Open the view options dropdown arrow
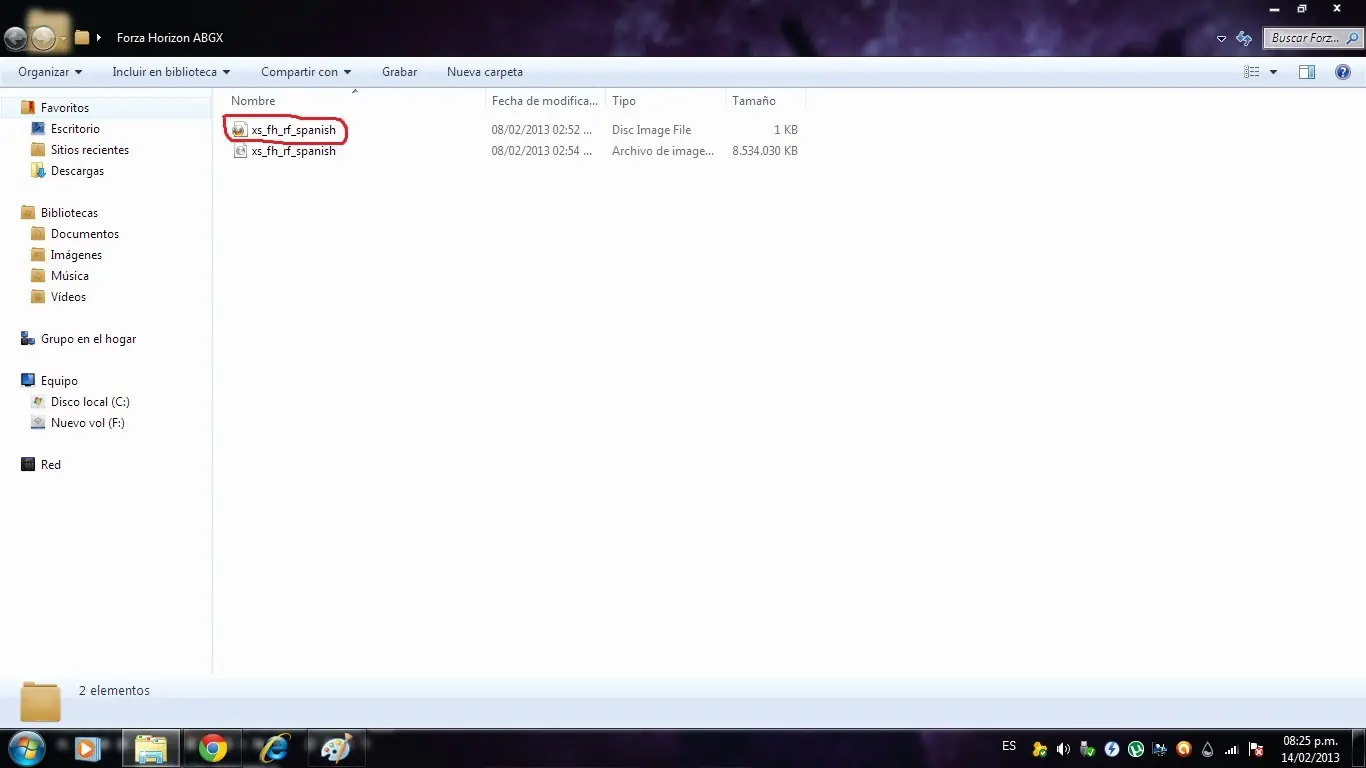The height and width of the screenshot is (768, 1366). [x=1273, y=72]
